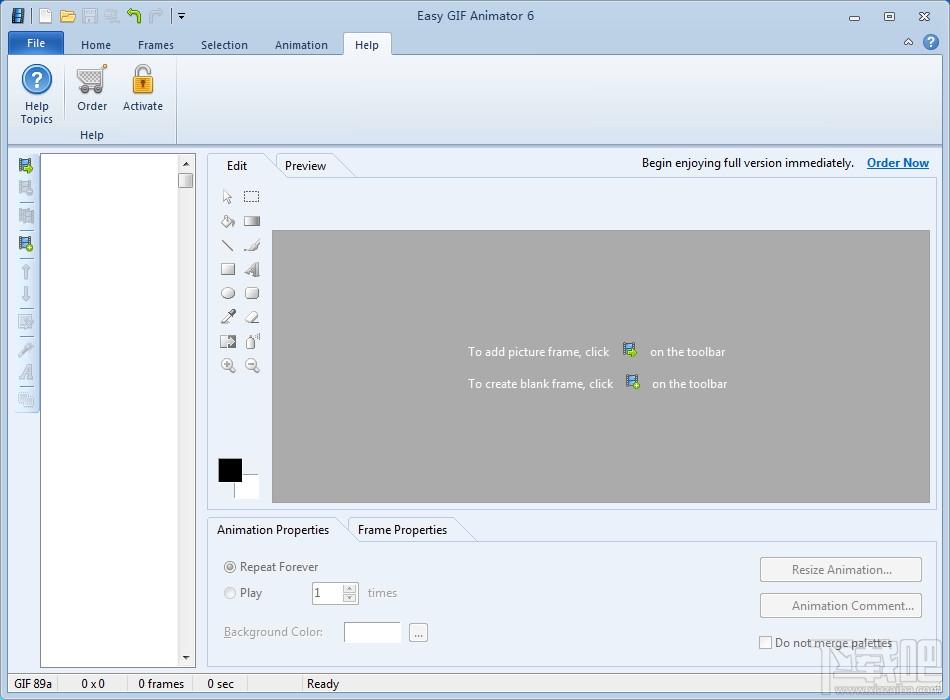Switch to the Frames ribbon tab
Screen dimensions: 950x700
(156, 45)
